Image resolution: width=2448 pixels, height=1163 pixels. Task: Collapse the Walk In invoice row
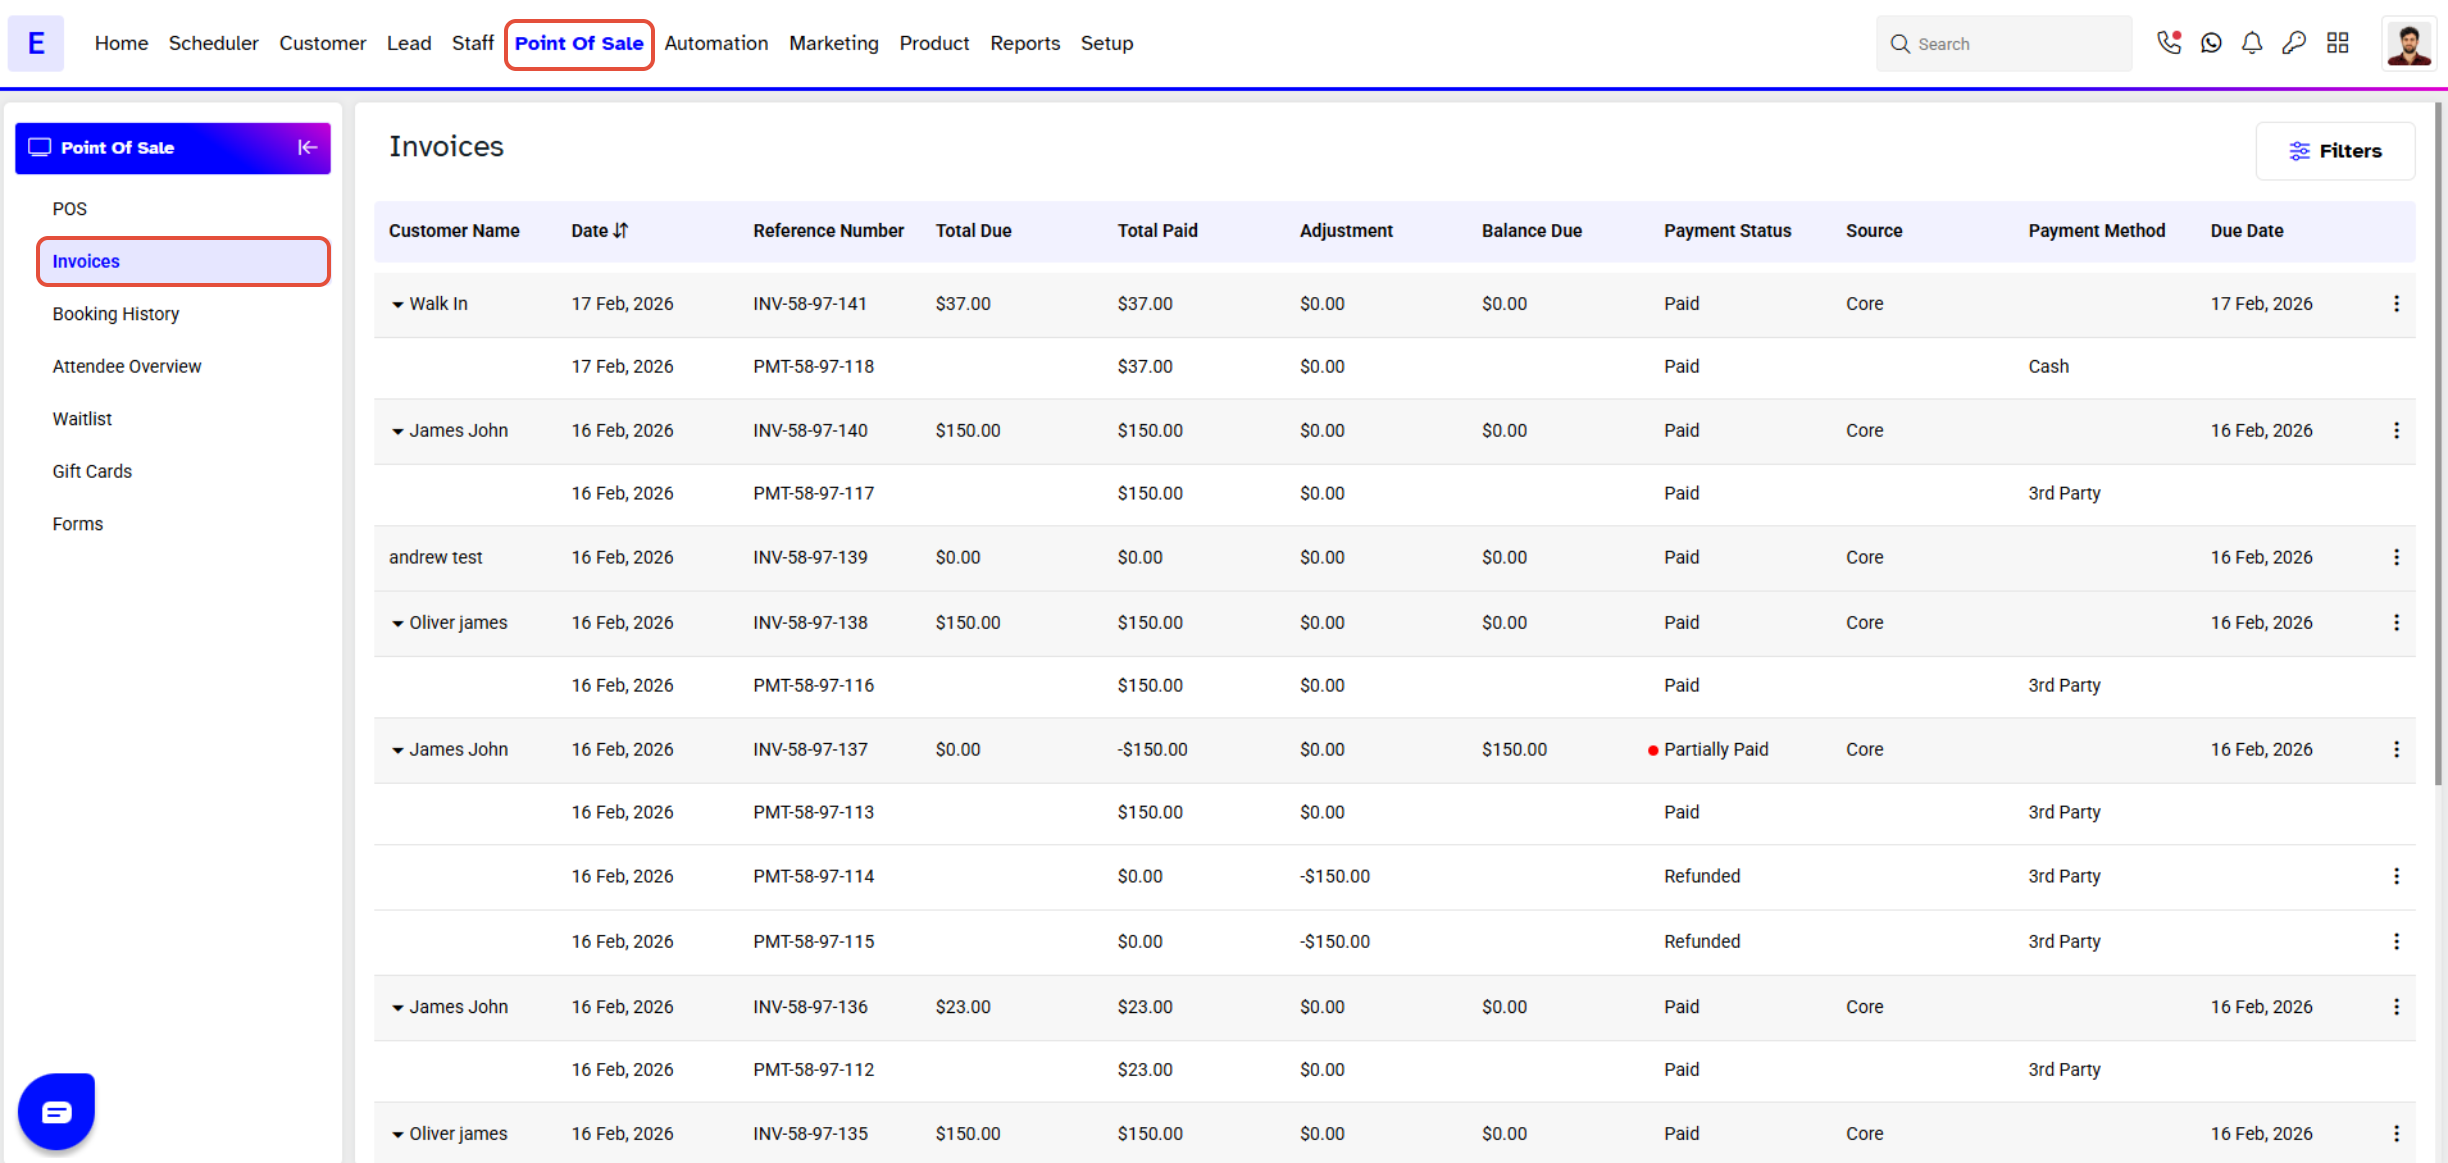[397, 304]
